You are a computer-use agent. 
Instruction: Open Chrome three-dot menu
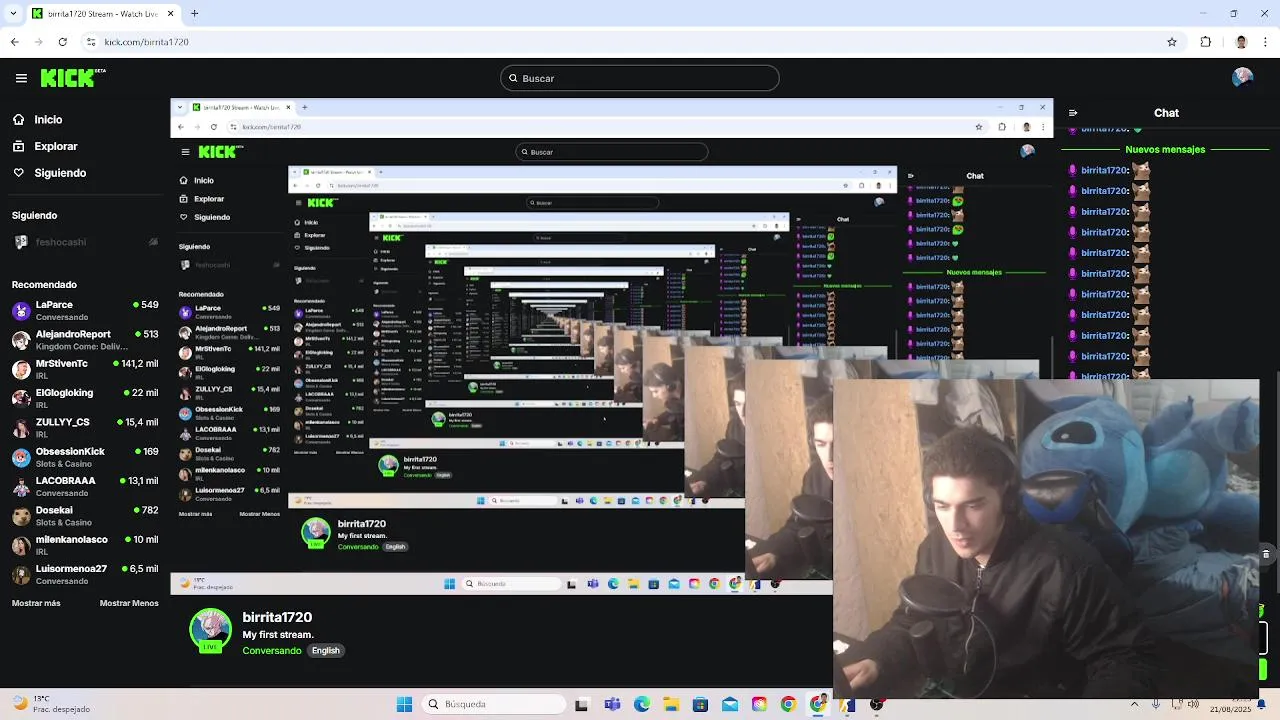point(1265,42)
